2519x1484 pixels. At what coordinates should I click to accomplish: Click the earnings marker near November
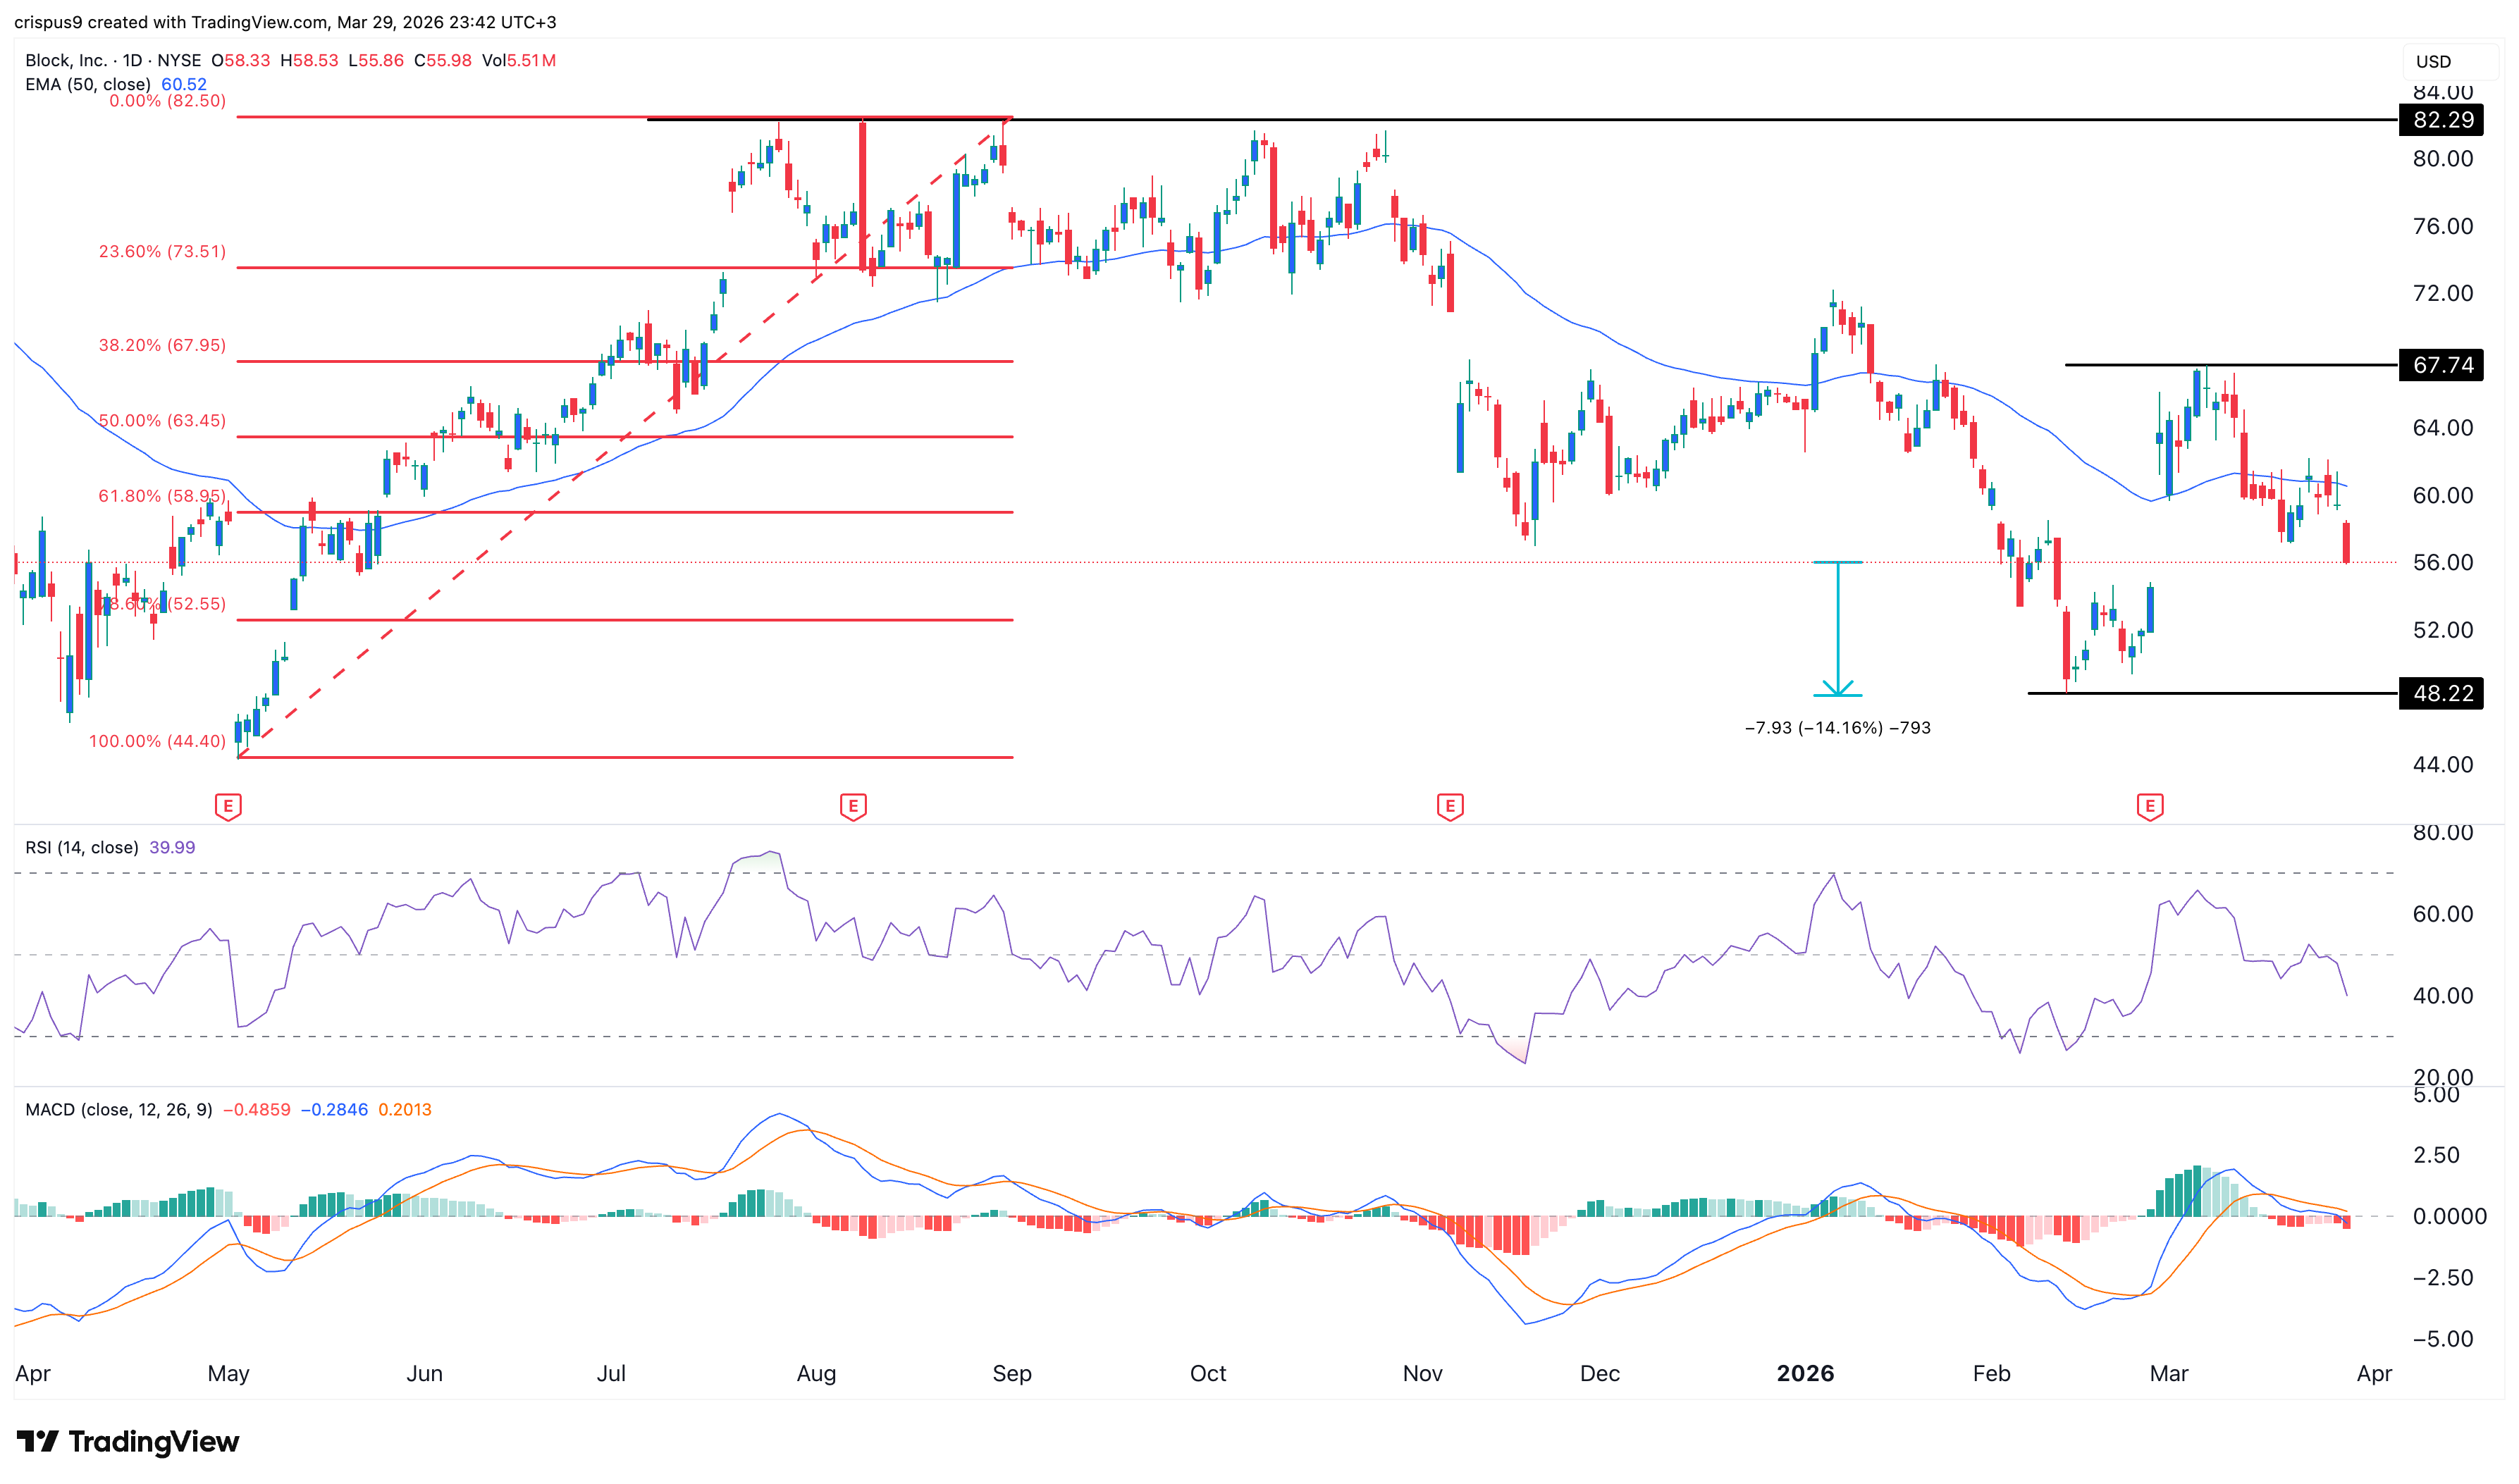click(1450, 806)
